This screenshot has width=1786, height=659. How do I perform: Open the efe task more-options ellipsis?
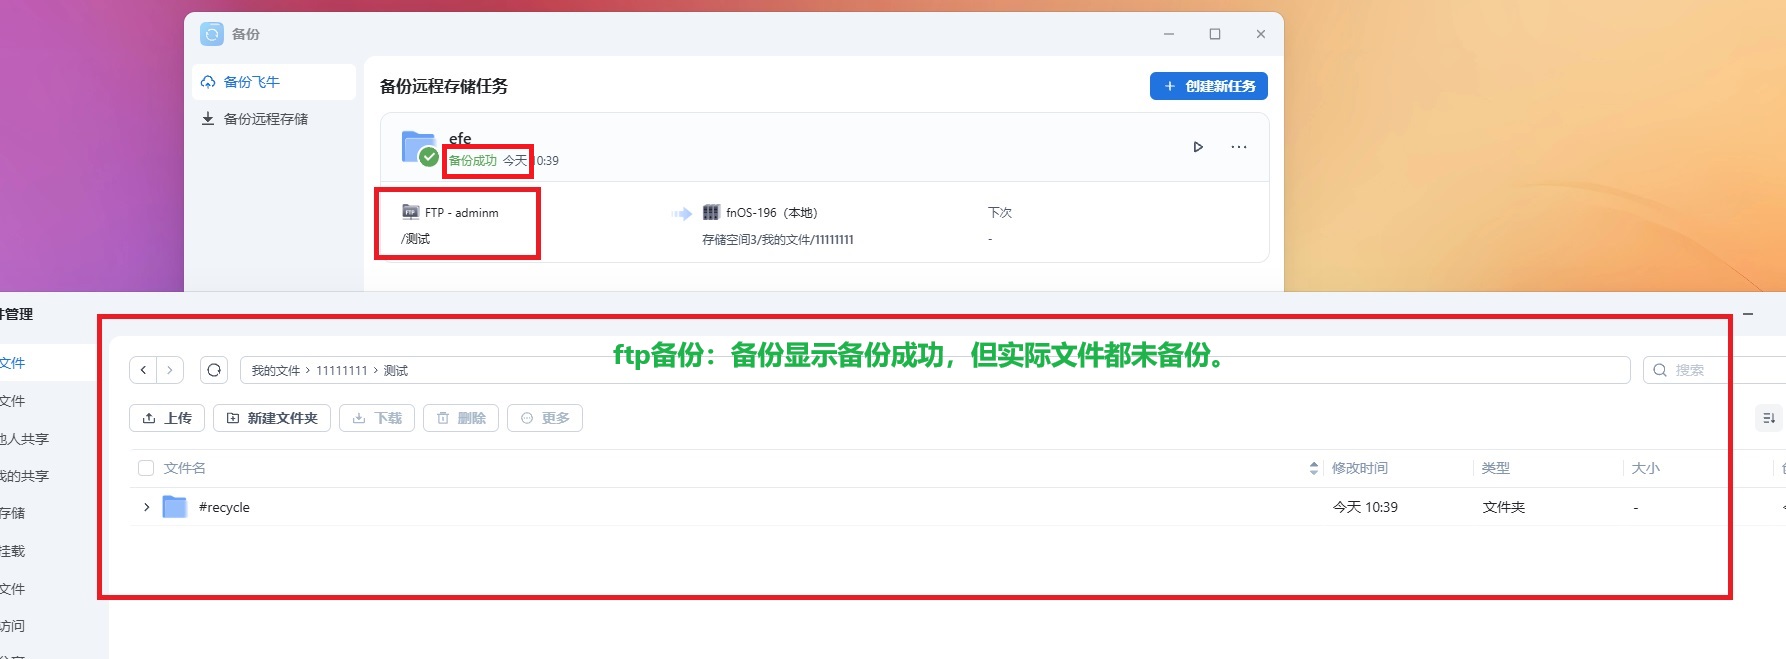[1239, 147]
